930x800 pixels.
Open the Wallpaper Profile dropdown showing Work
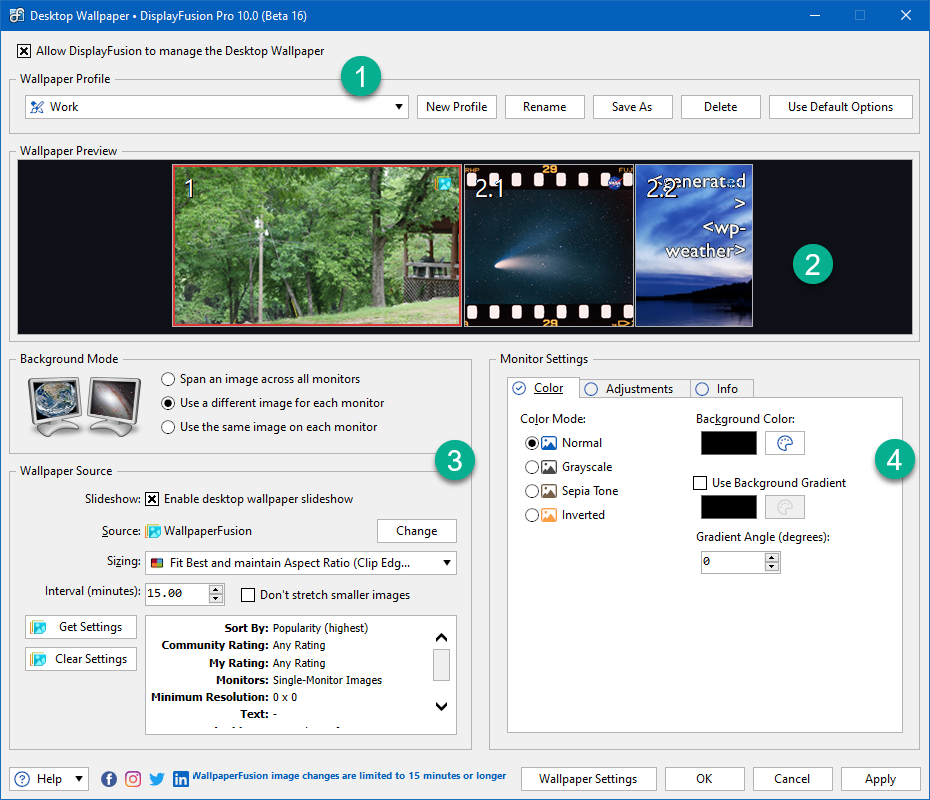pos(216,107)
